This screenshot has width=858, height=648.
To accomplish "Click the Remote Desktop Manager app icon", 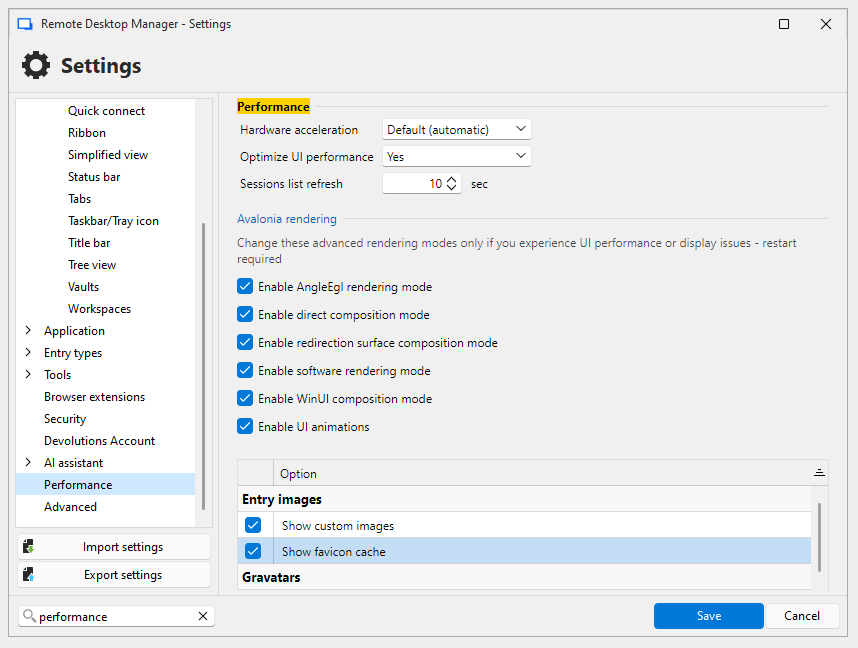I will pos(25,24).
